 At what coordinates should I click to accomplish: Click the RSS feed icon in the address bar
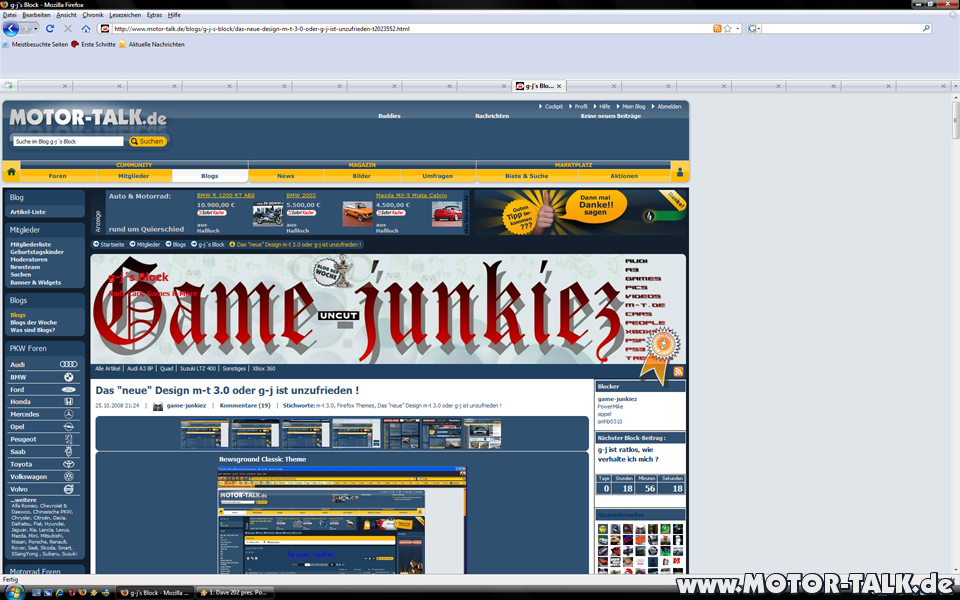pos(717,28)
